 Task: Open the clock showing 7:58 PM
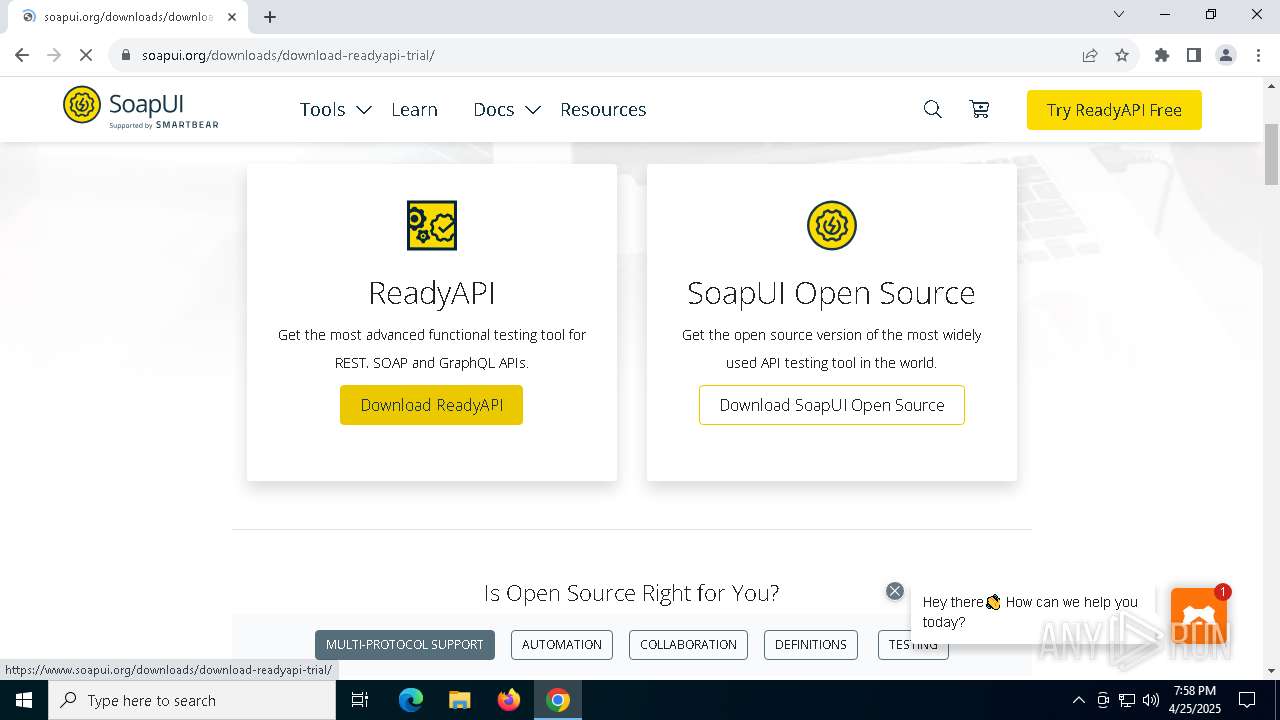click(x=1195, y=700)
